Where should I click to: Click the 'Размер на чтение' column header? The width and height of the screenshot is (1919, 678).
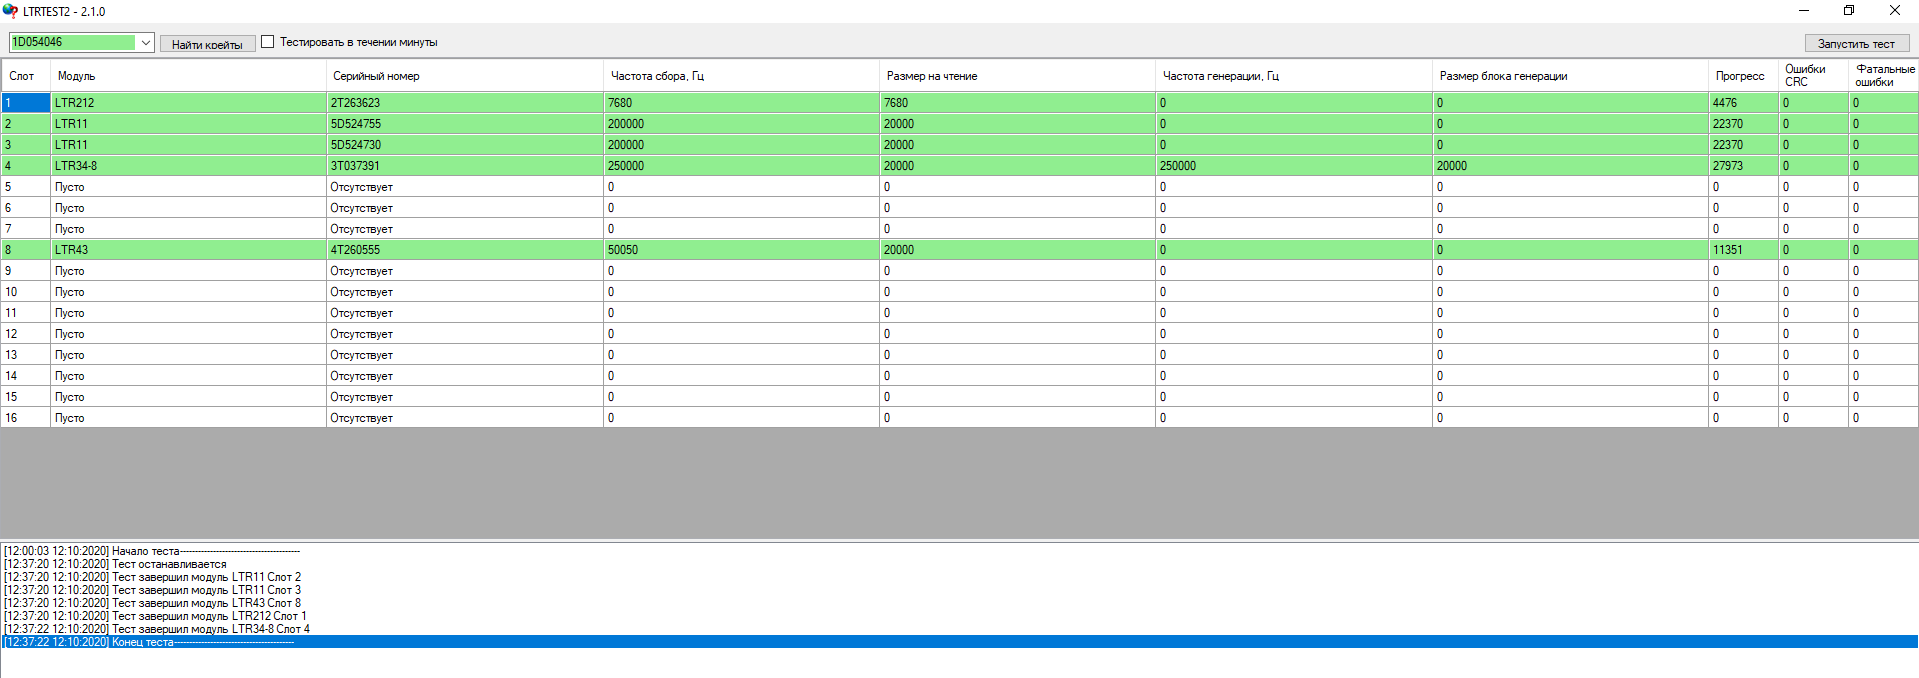click(1017, 76)
